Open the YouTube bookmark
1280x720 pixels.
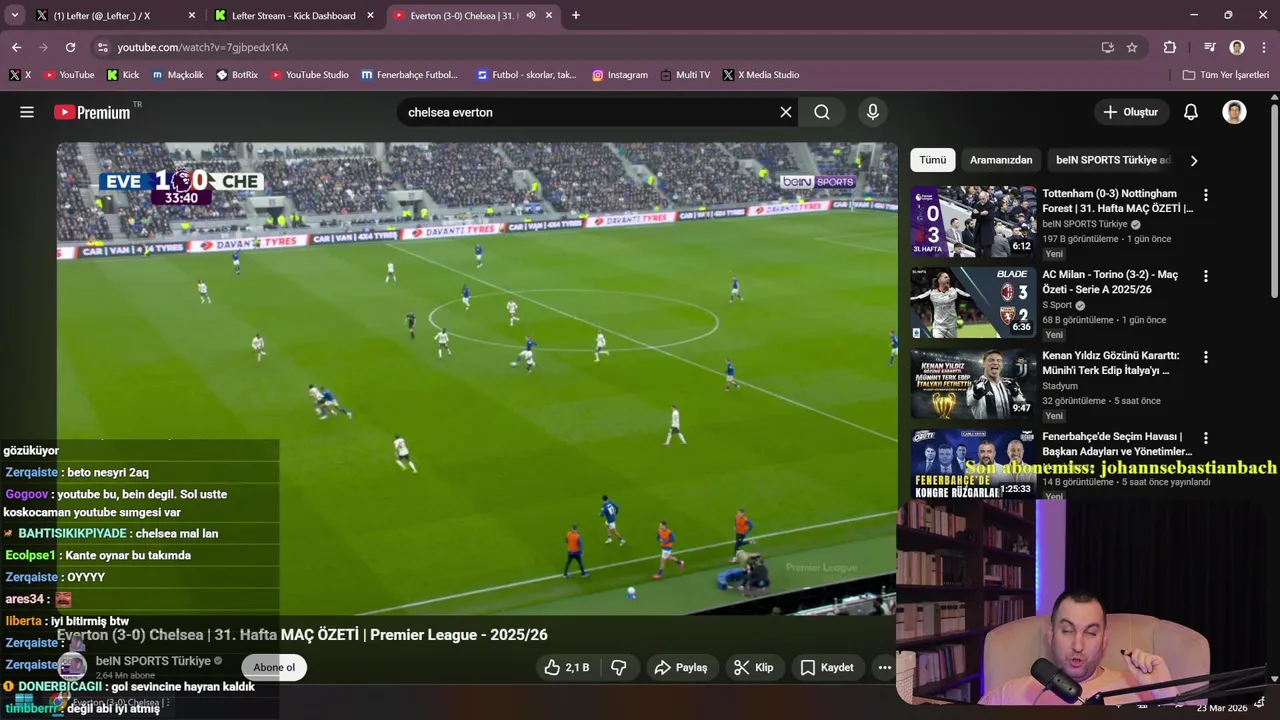(69, 75)
